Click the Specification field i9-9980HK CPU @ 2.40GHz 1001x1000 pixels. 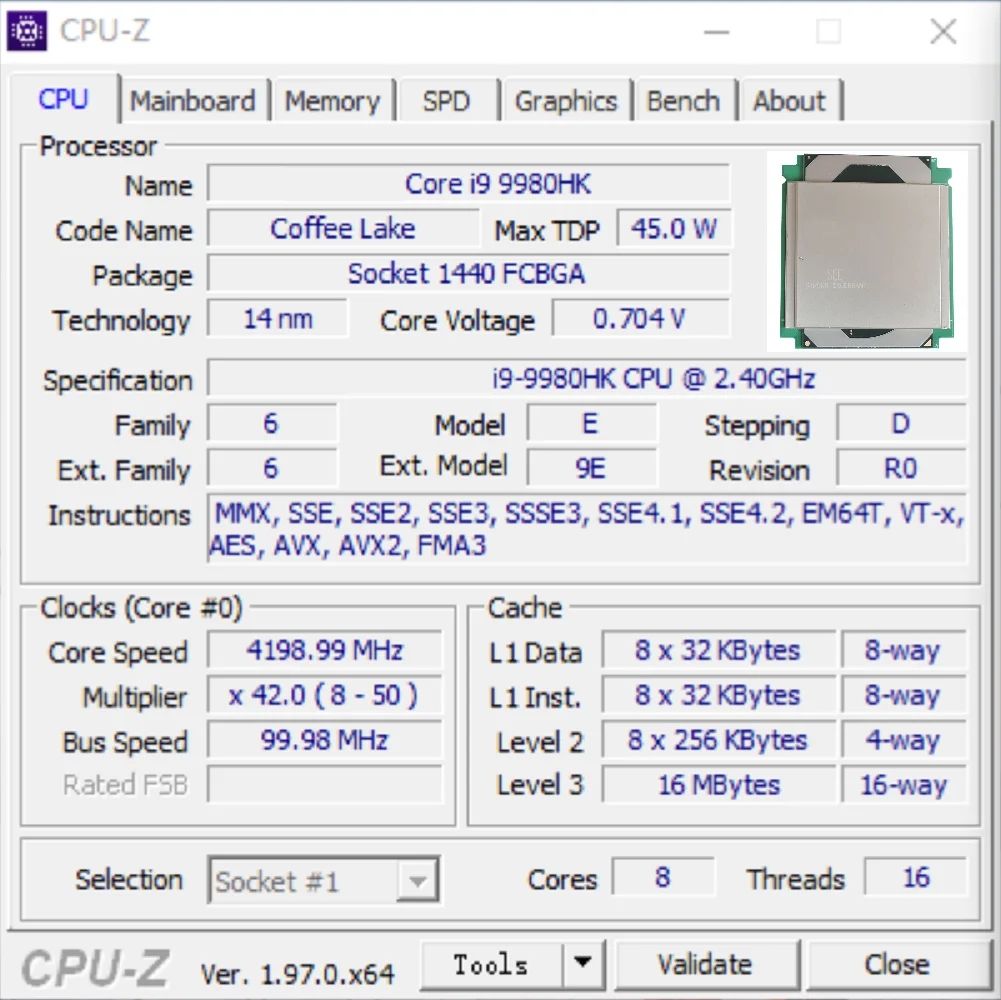[587, 379]
